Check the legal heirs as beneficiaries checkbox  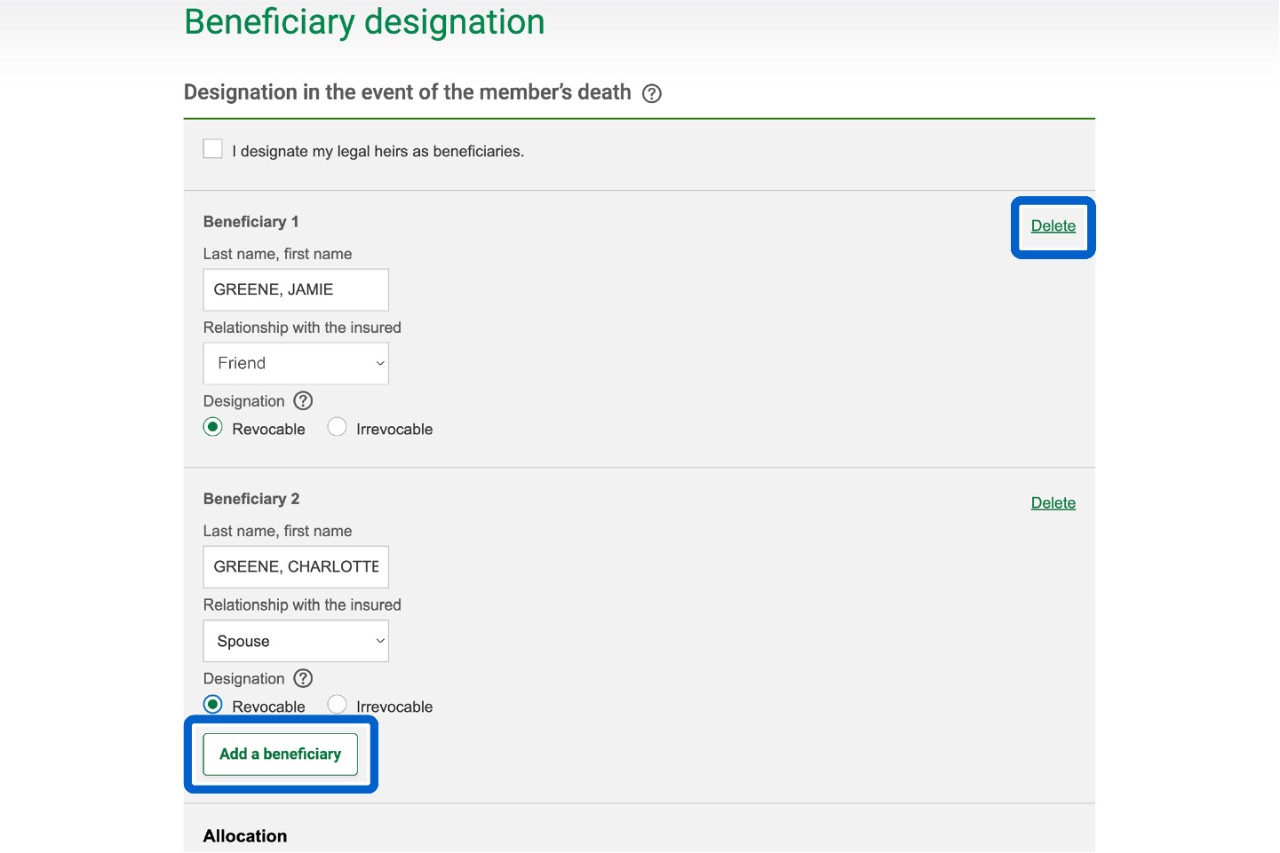coord(213,150)
